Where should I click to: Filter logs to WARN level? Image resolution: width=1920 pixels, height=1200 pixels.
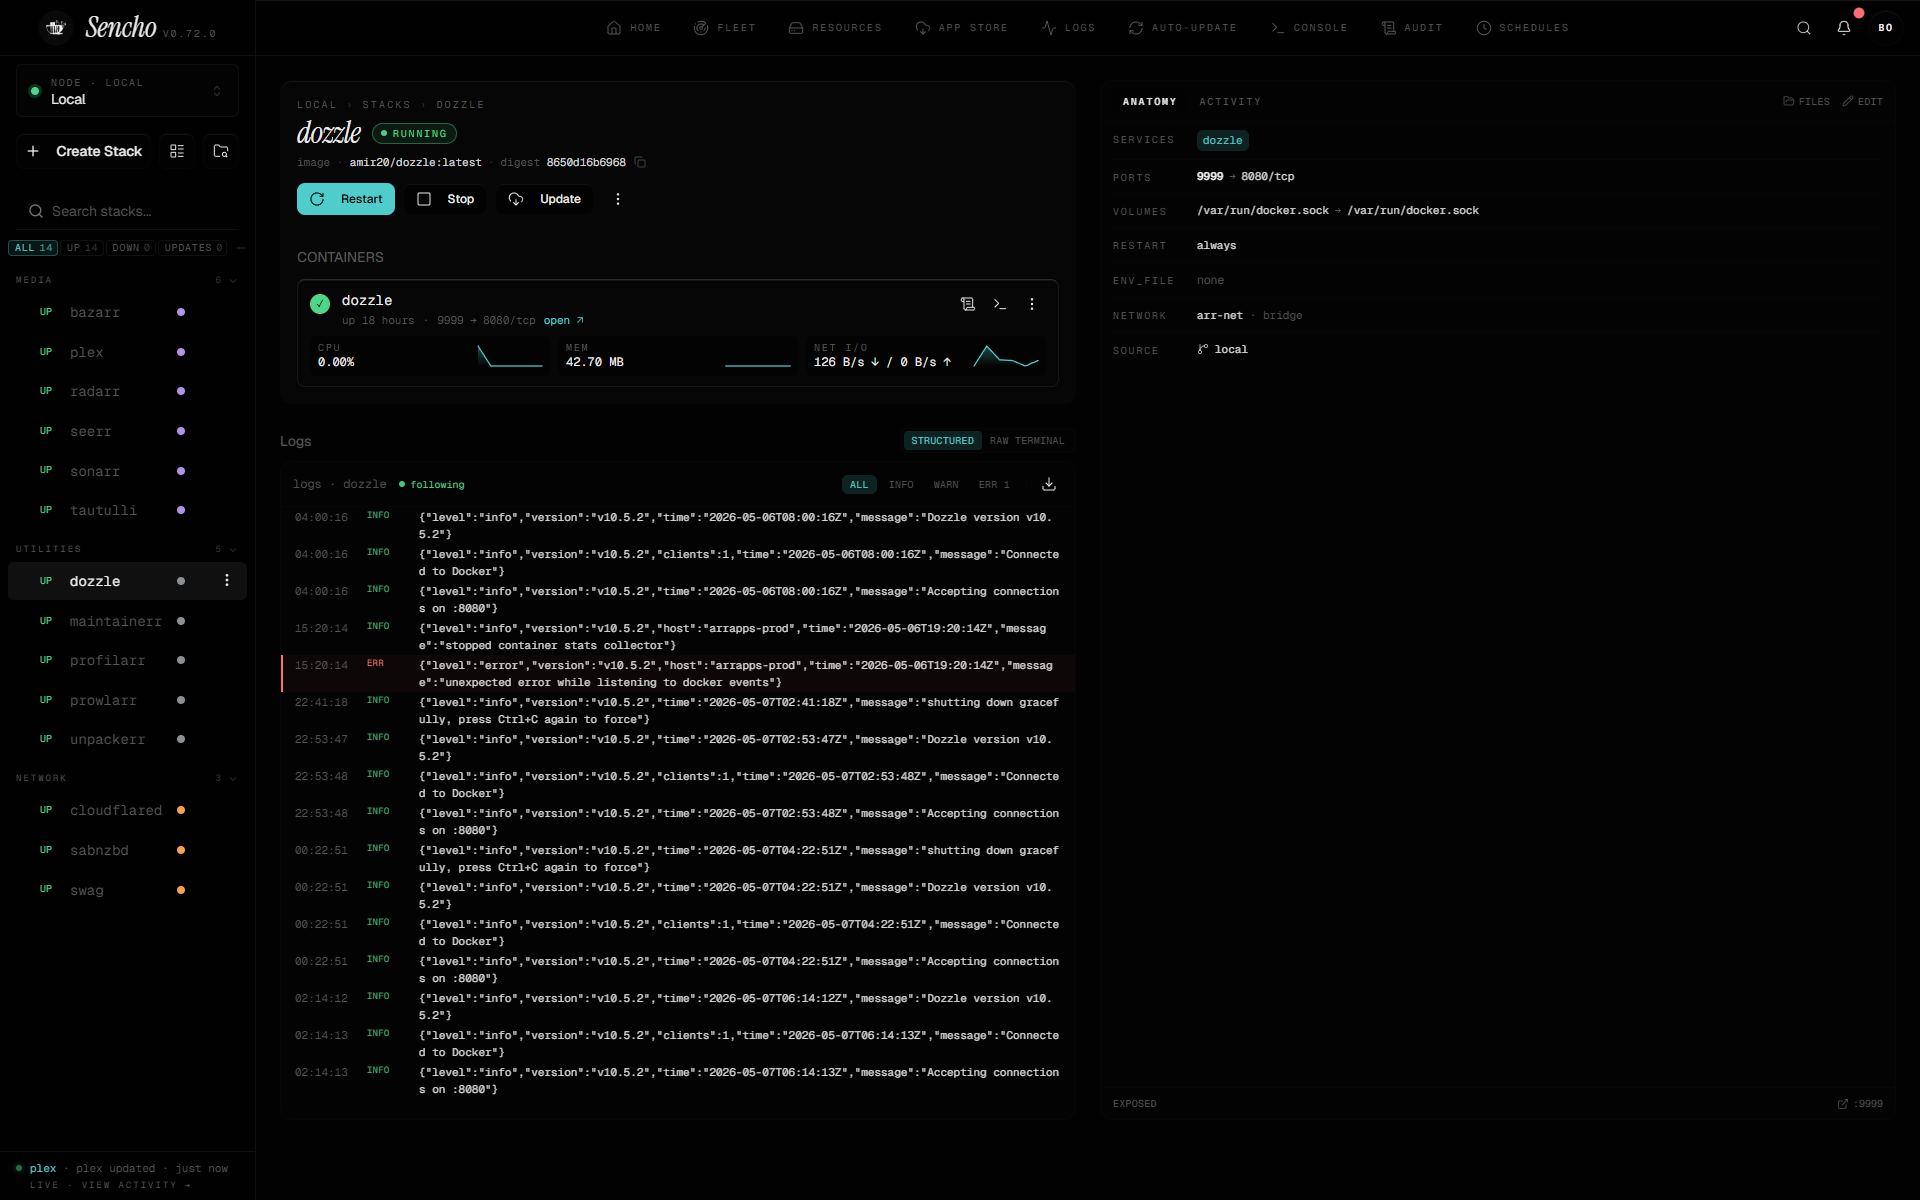(946, 485)
